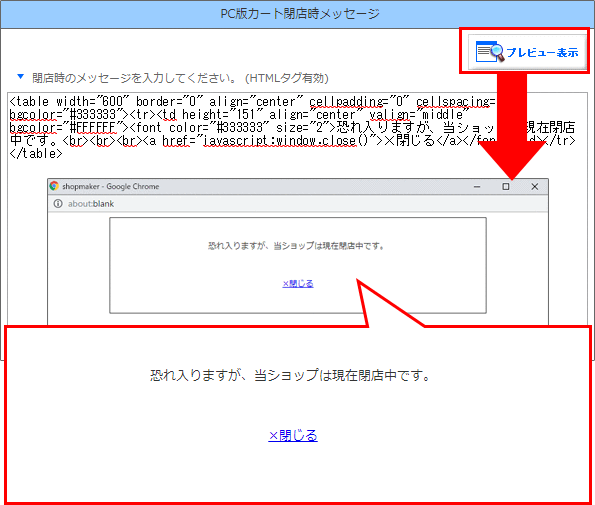This screenshot has width=595, height=505.
Task: Click the magnifier preview icon
Action: [x=490, y=51]
